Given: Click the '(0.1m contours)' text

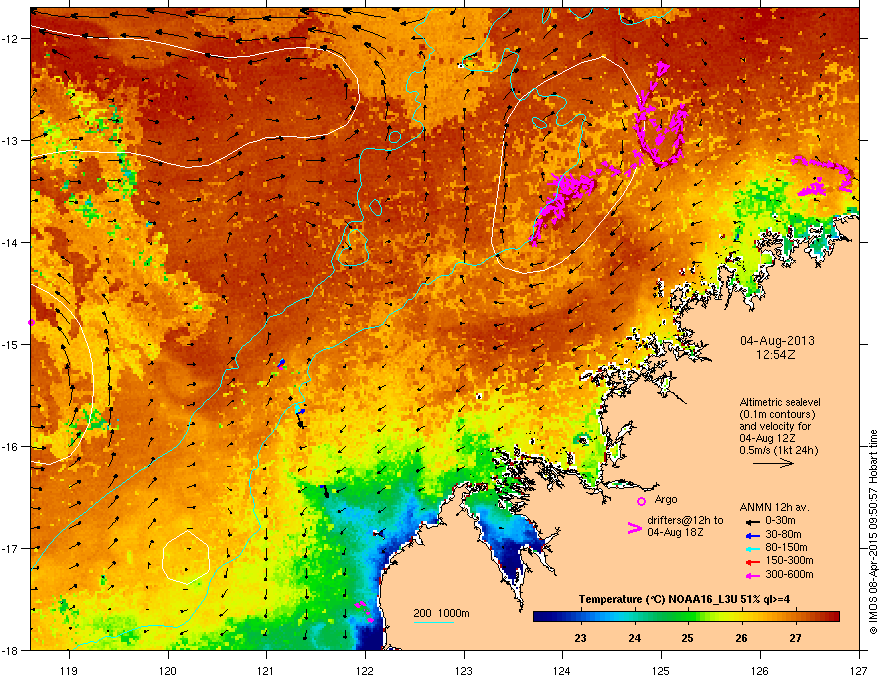Looking at the screenshot, I should click(777, 415).
